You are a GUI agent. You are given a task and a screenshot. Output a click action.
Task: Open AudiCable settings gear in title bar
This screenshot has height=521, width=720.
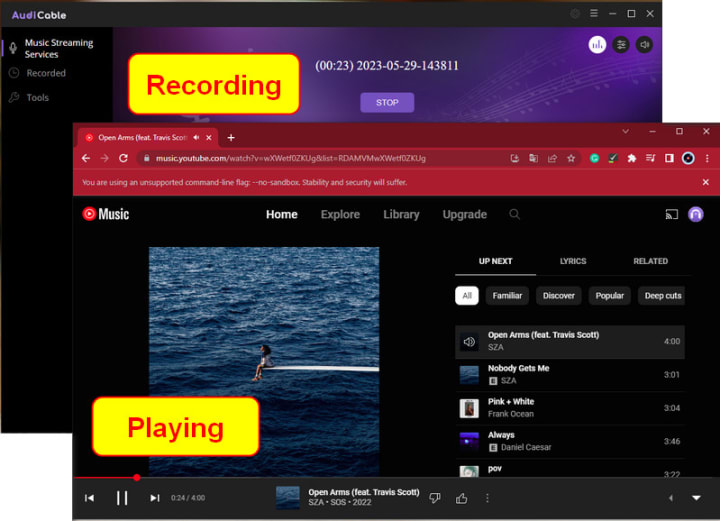coord(575,14)
